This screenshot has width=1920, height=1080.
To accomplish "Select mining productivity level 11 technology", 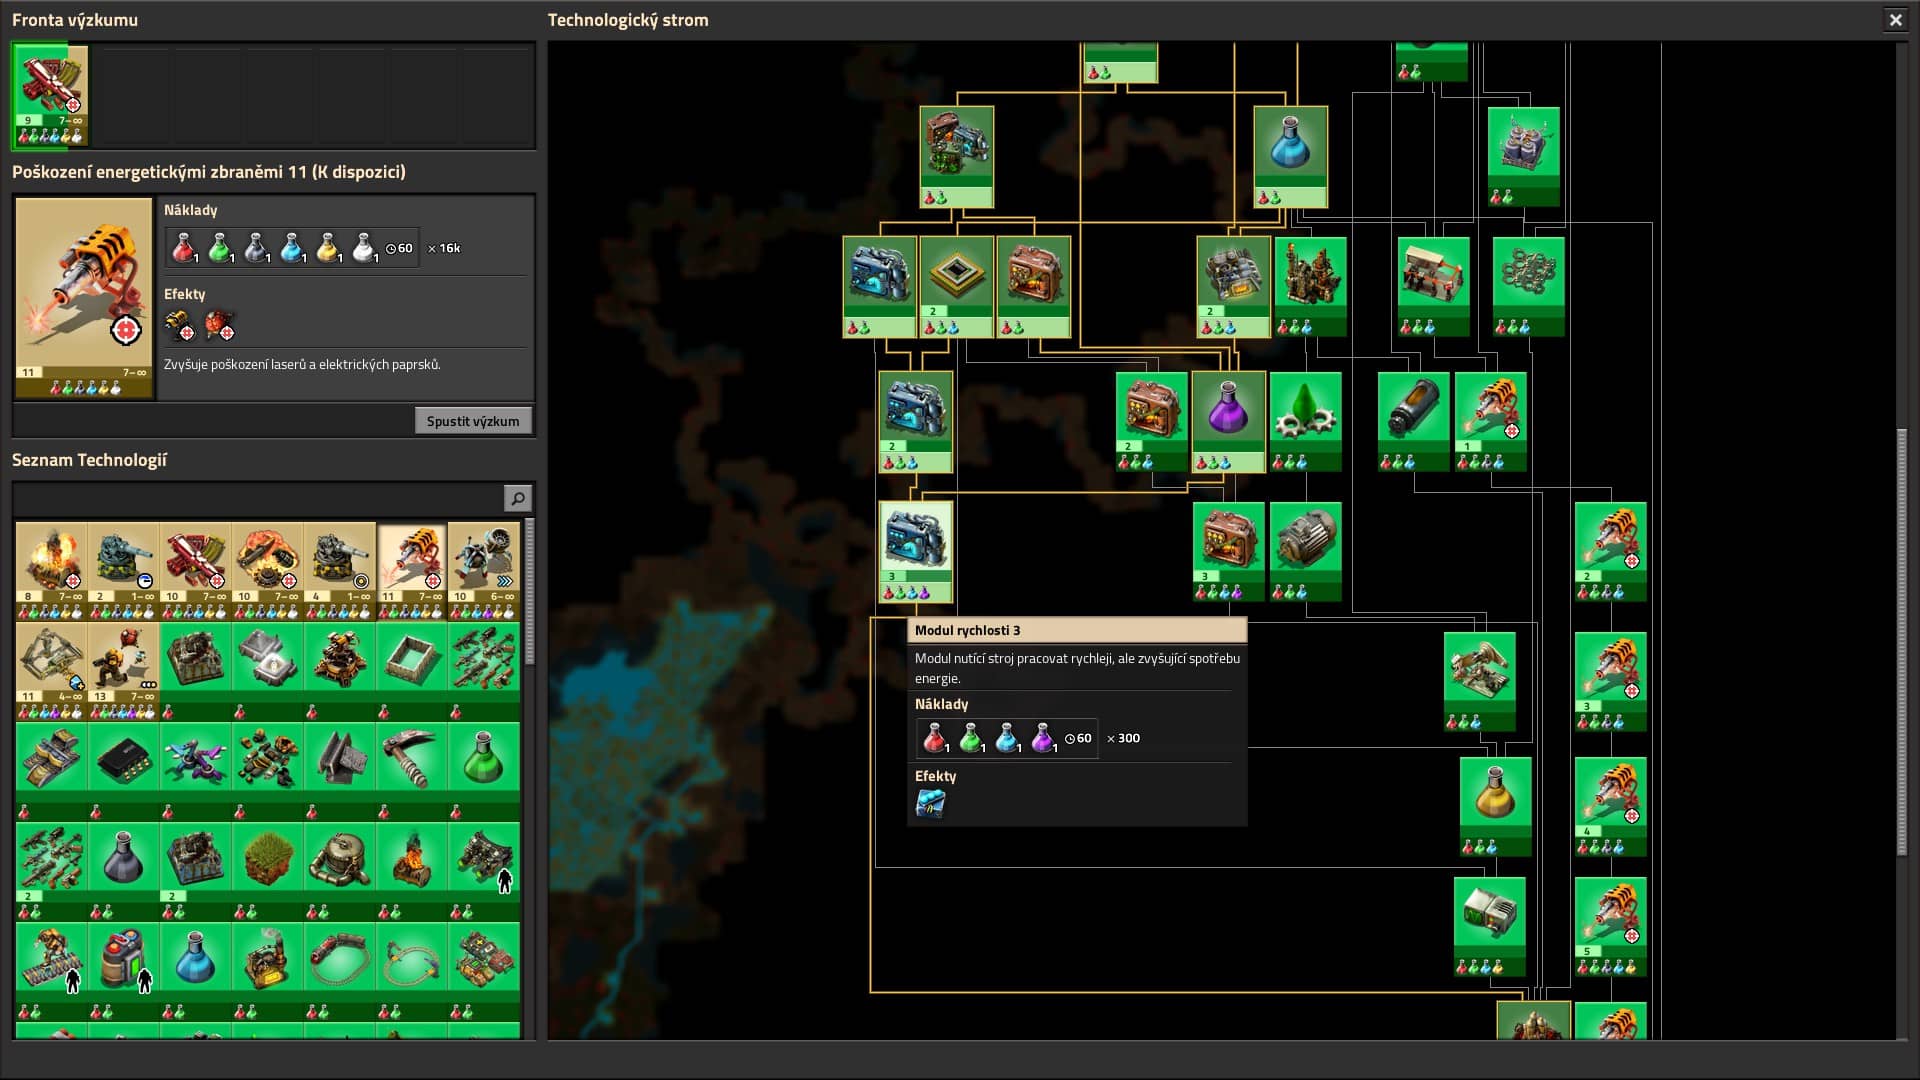I will (52, 670).
